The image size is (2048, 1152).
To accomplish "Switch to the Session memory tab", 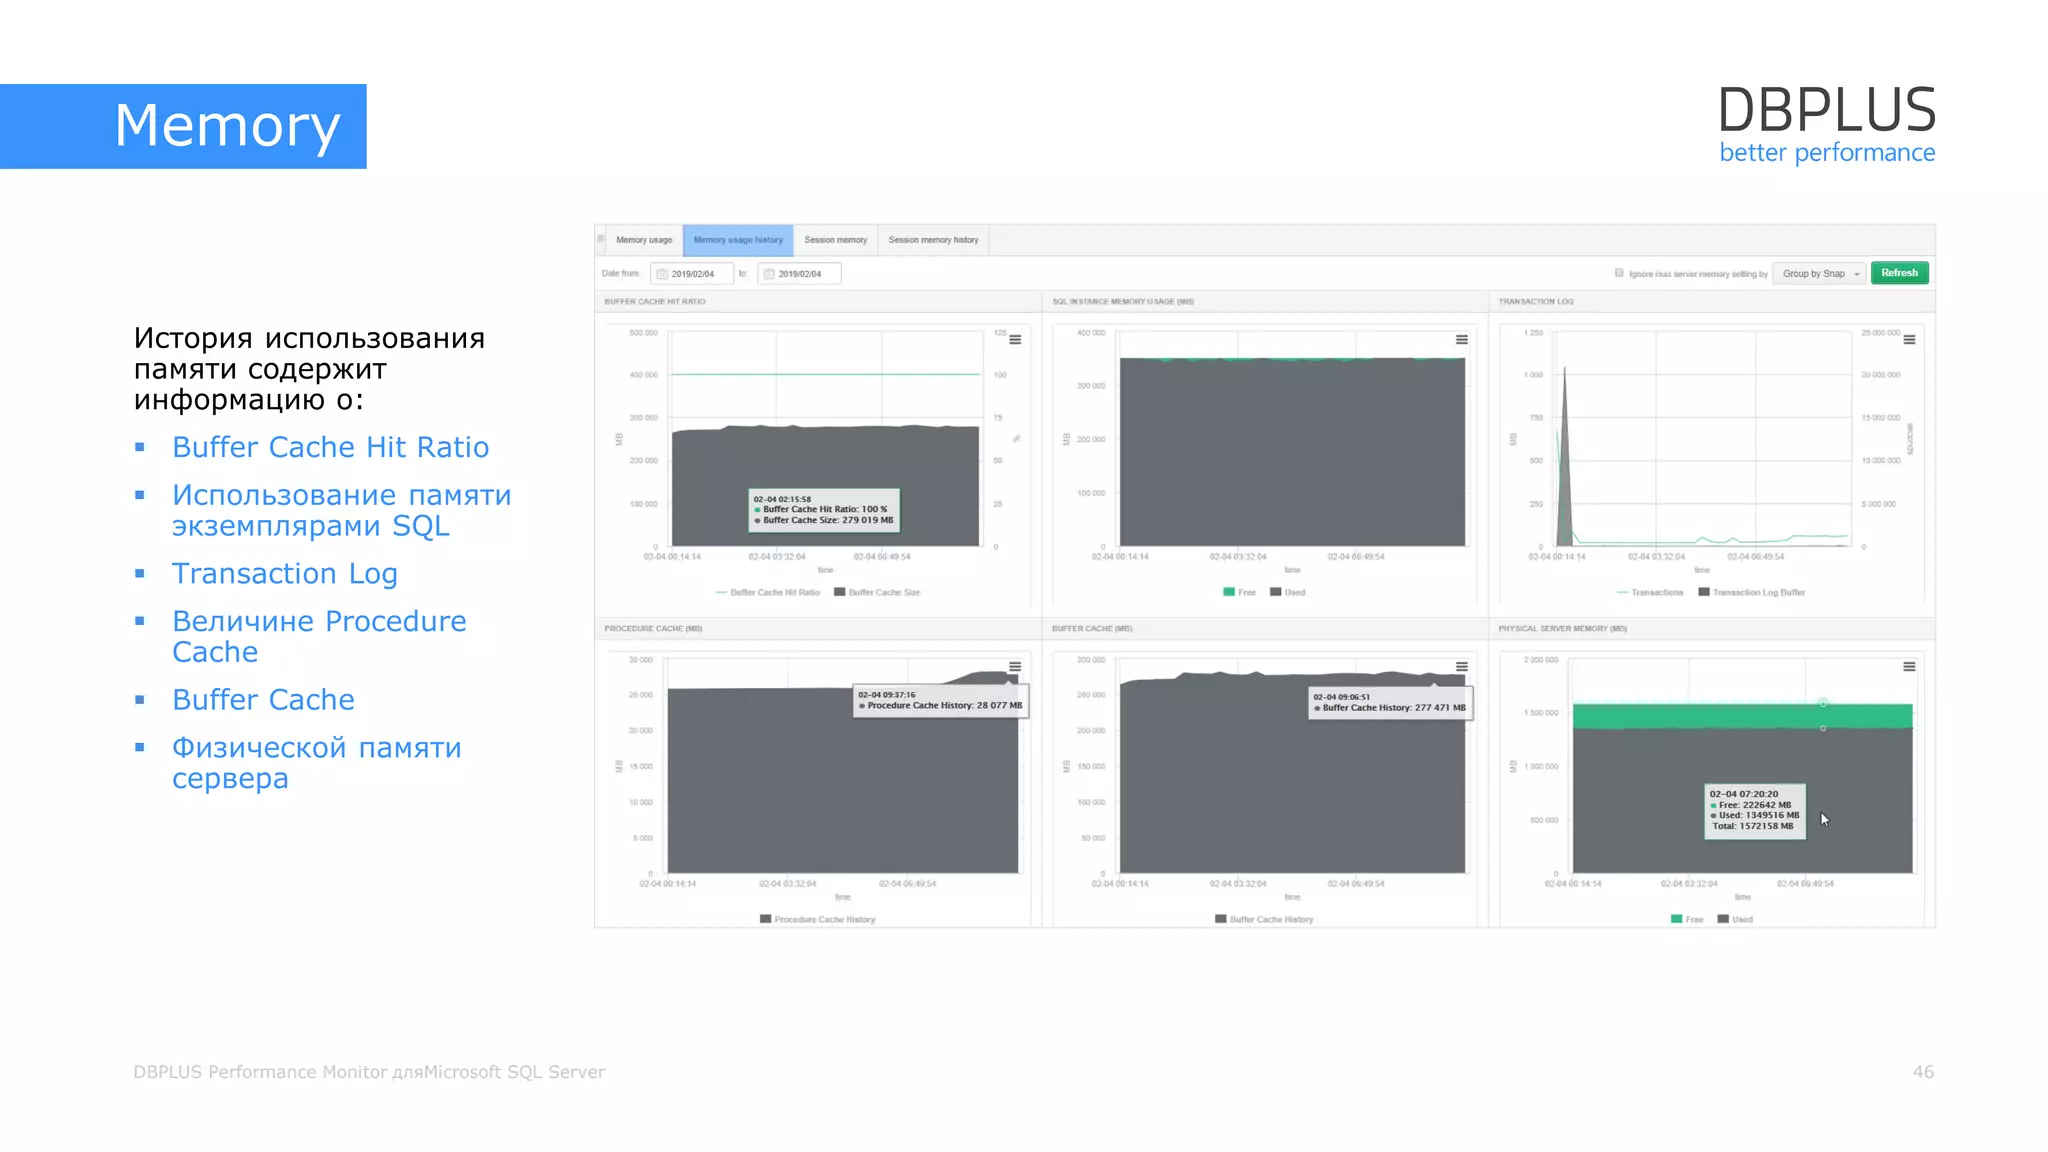I will click(x=835, y=240).
